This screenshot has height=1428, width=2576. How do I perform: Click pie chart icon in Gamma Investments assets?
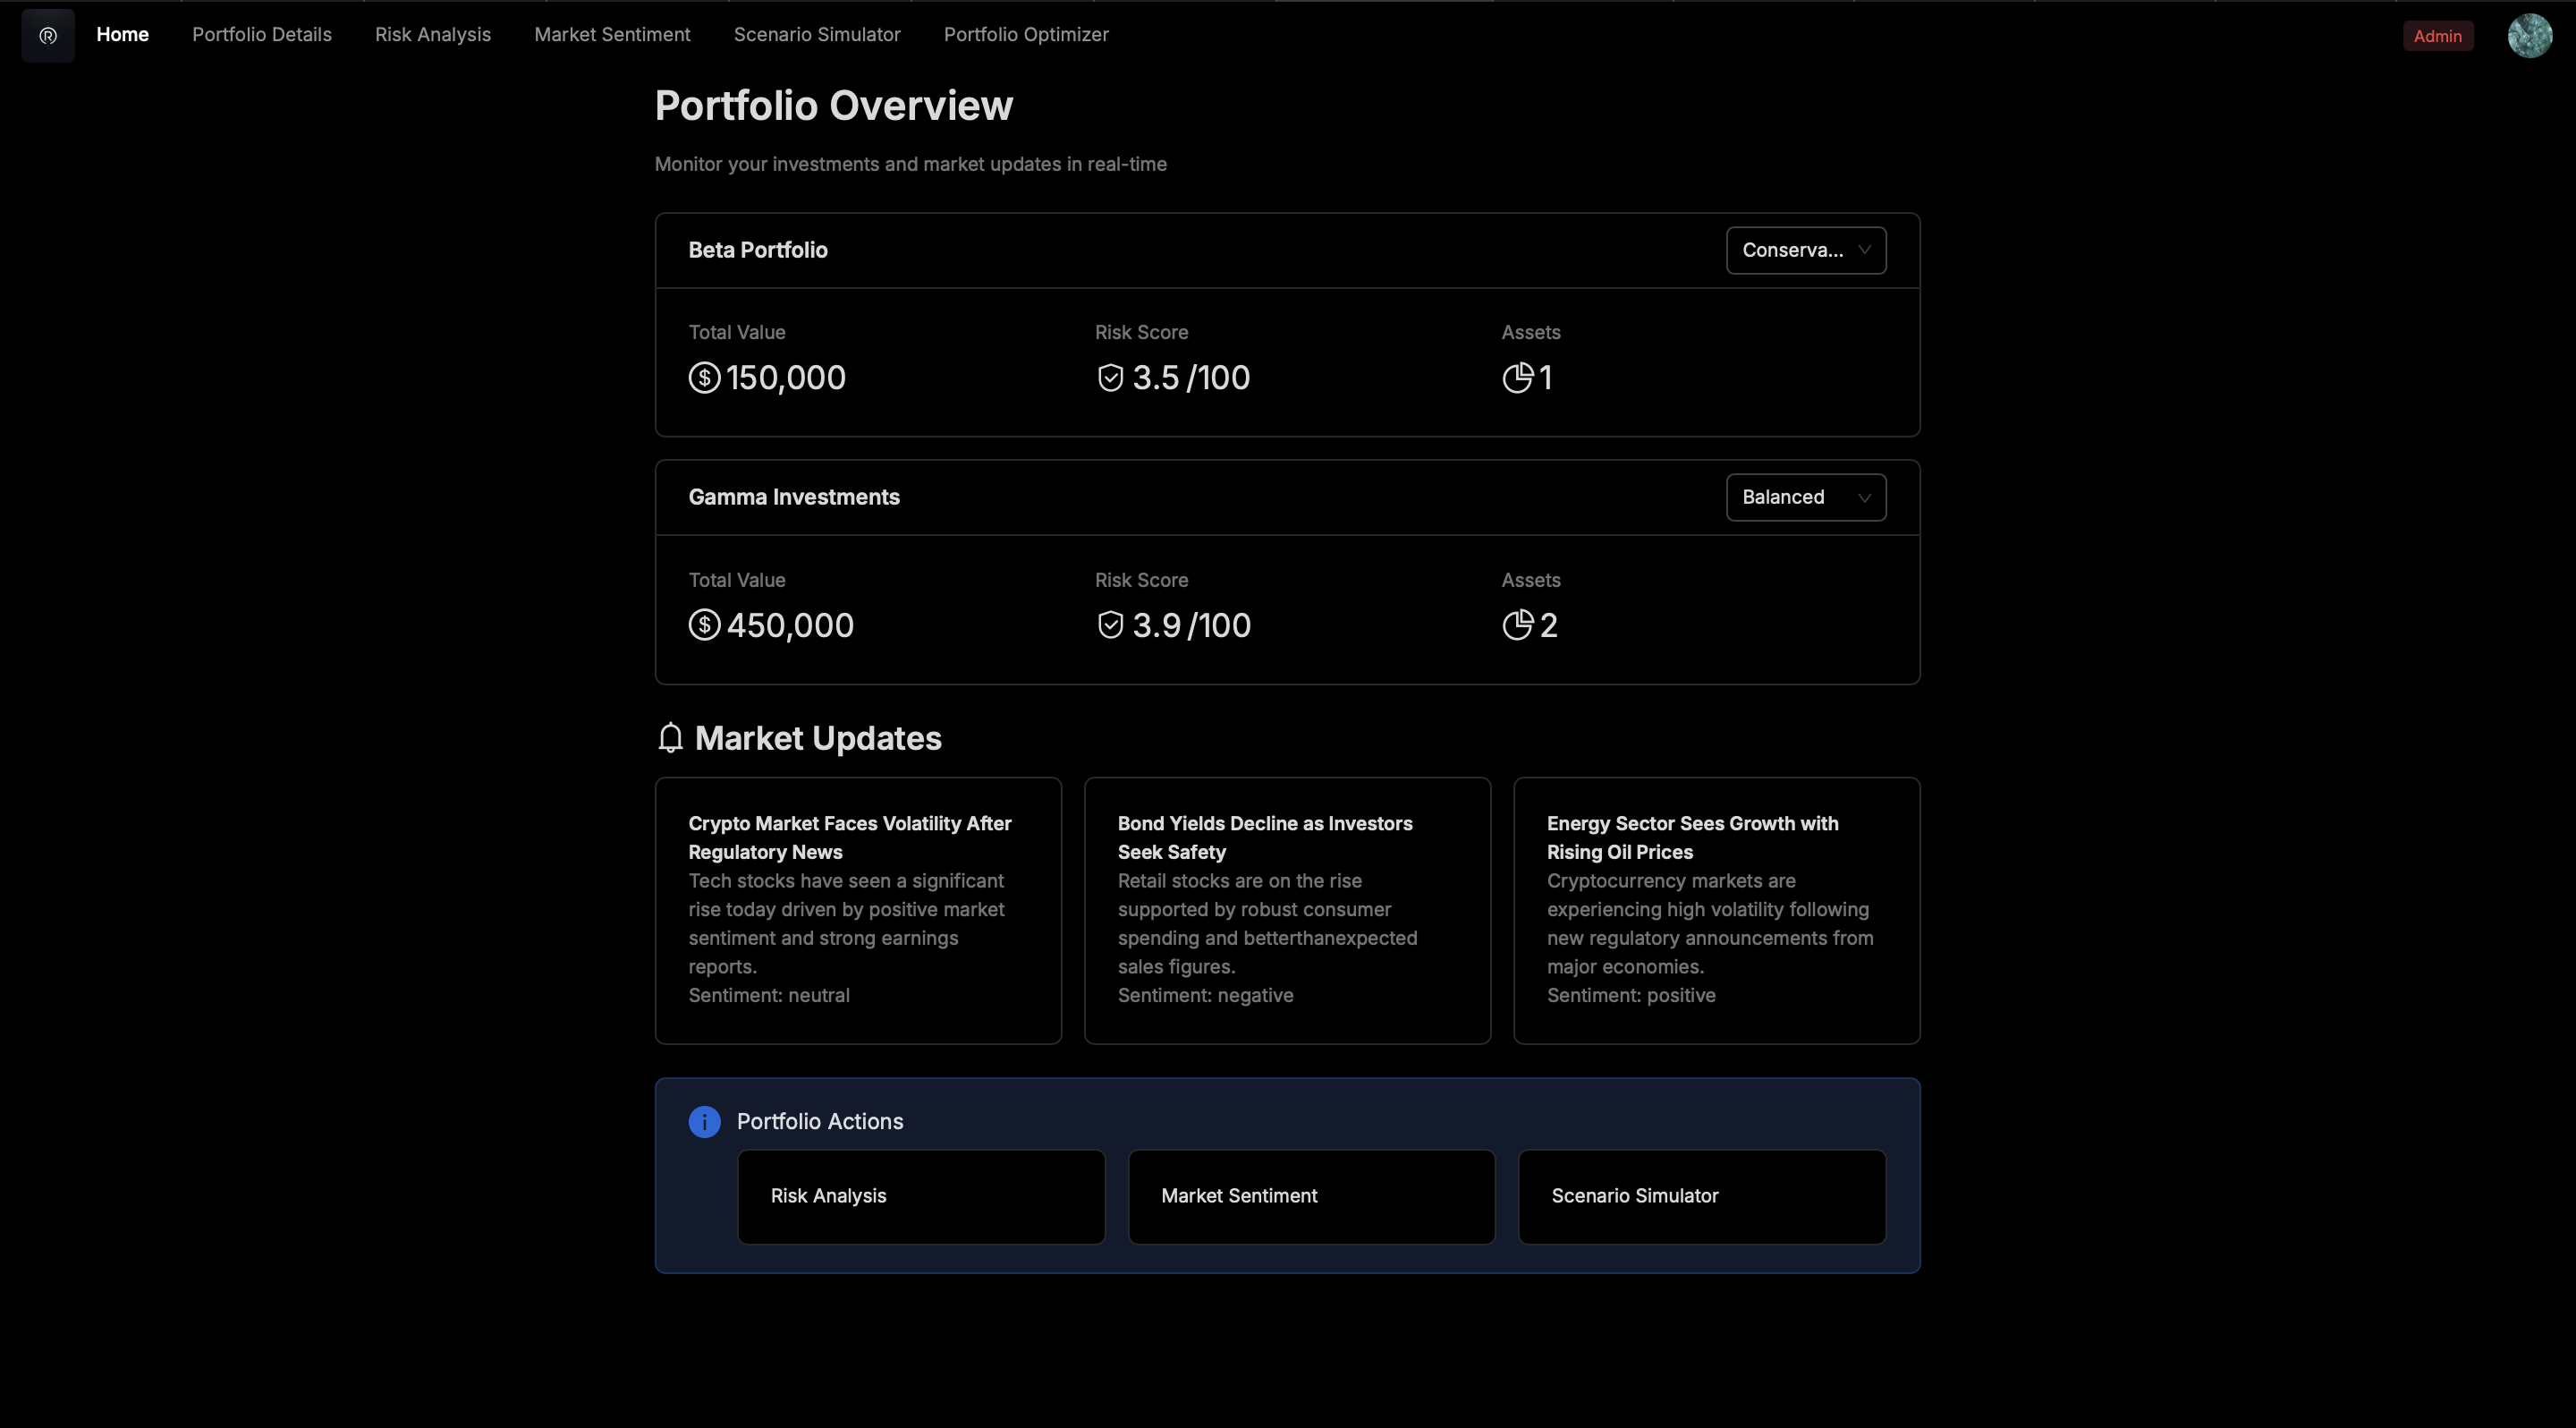(x=1517, y=625)
